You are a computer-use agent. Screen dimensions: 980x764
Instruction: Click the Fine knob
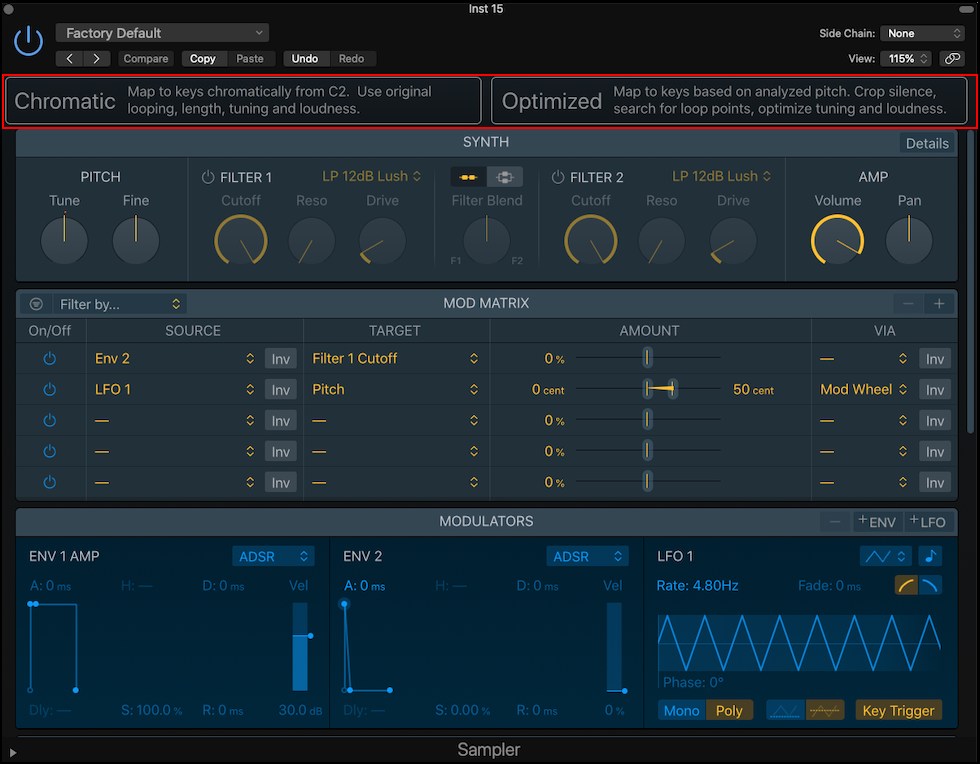pos(136,241)
